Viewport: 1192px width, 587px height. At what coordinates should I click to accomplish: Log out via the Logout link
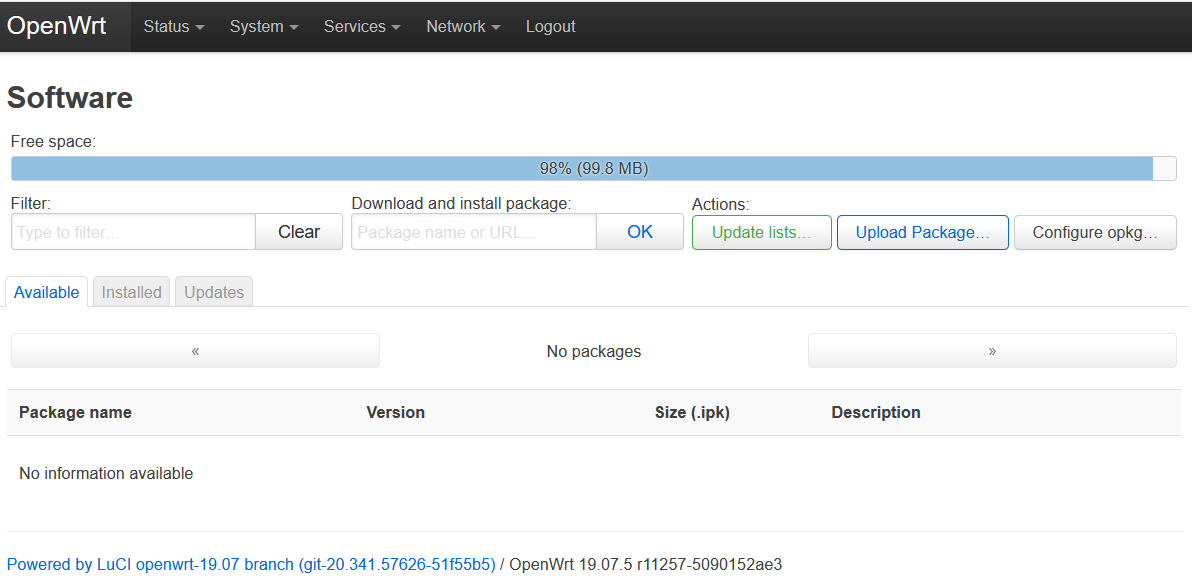550,27
